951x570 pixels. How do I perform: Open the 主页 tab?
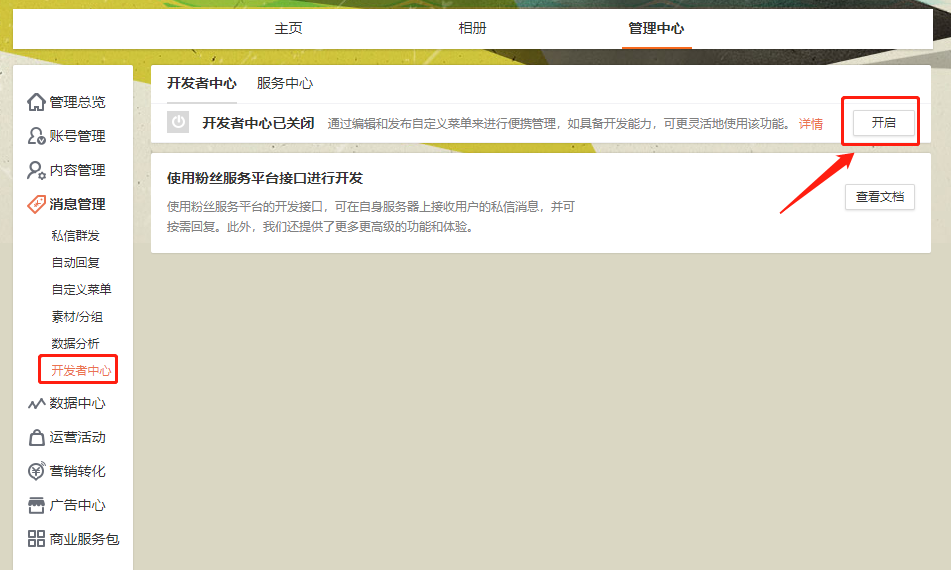(288, 28)
